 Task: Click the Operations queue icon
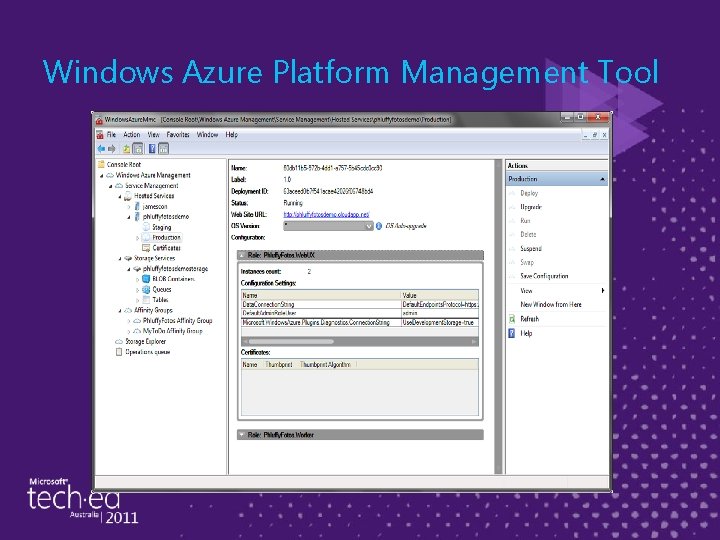point(119,352)
